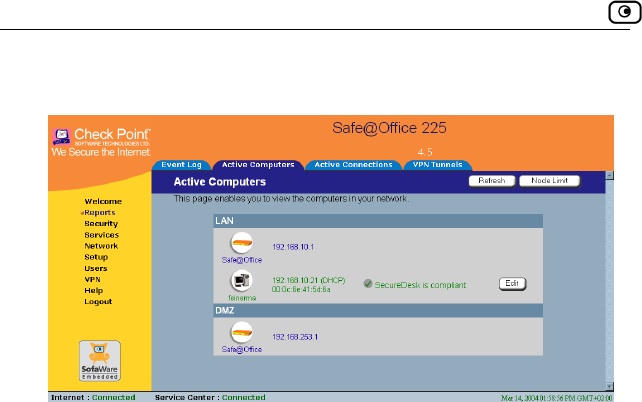The width and height of the screenshot is (642, 402).
Task: Open the VPN Tunnels tab
Action: [437, 165]
